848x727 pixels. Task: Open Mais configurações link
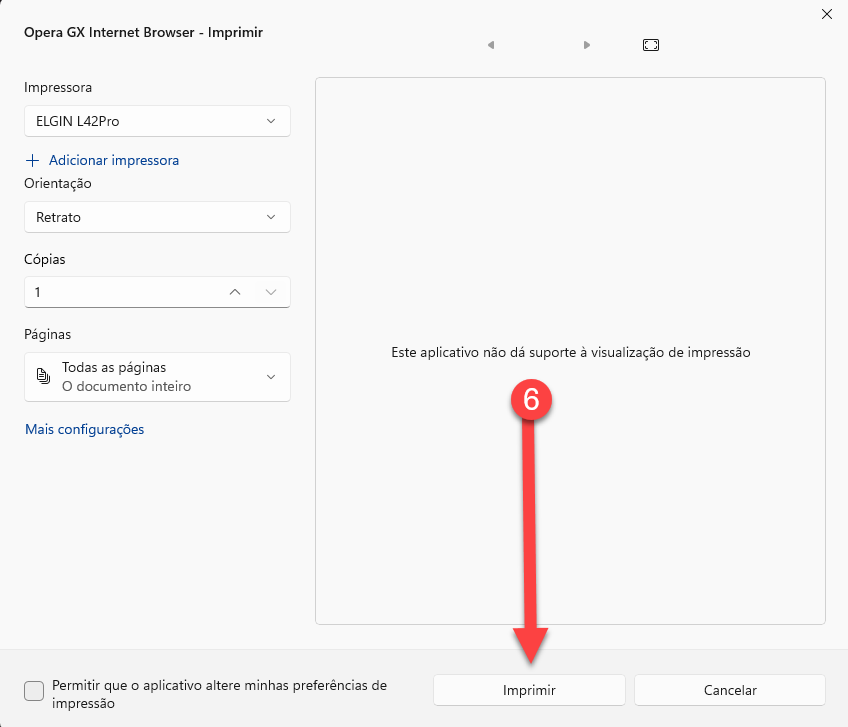tap(84, 429)
